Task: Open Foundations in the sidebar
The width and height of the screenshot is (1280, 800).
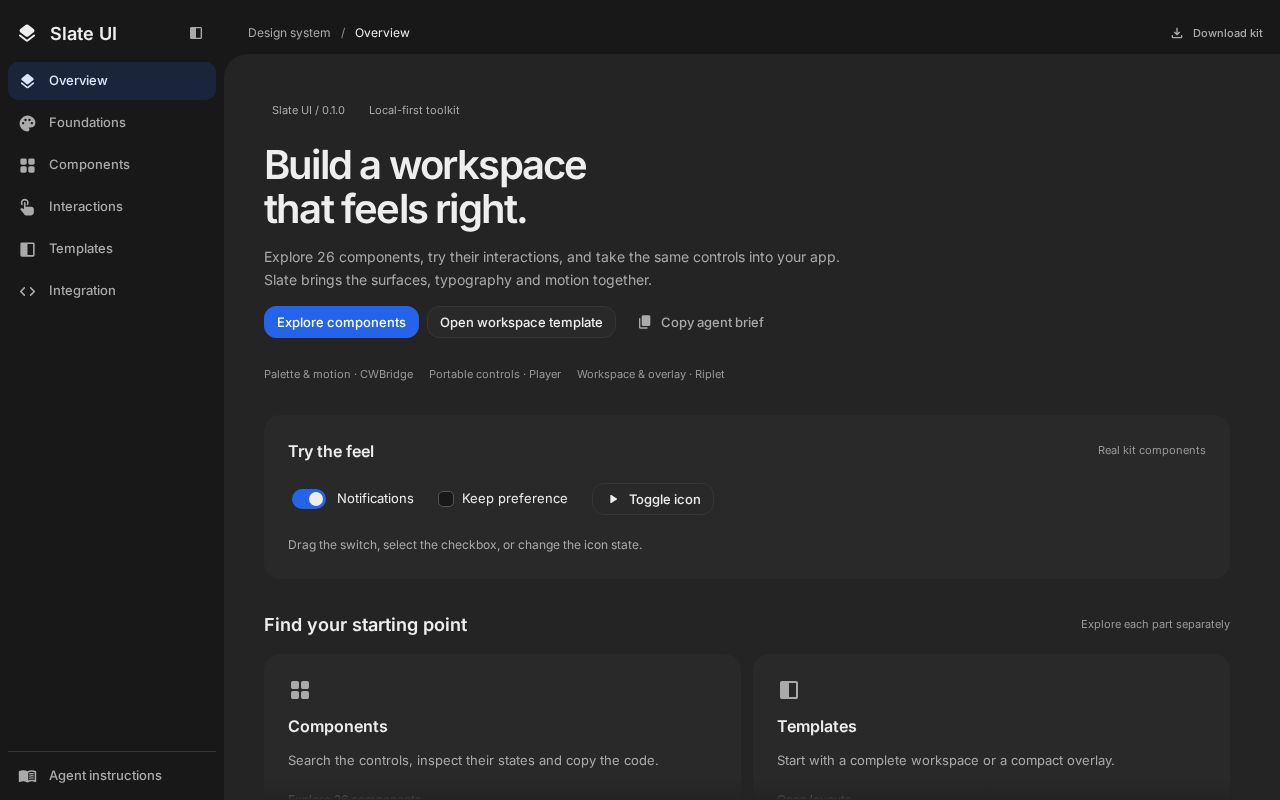Action: tap(112, 123)
